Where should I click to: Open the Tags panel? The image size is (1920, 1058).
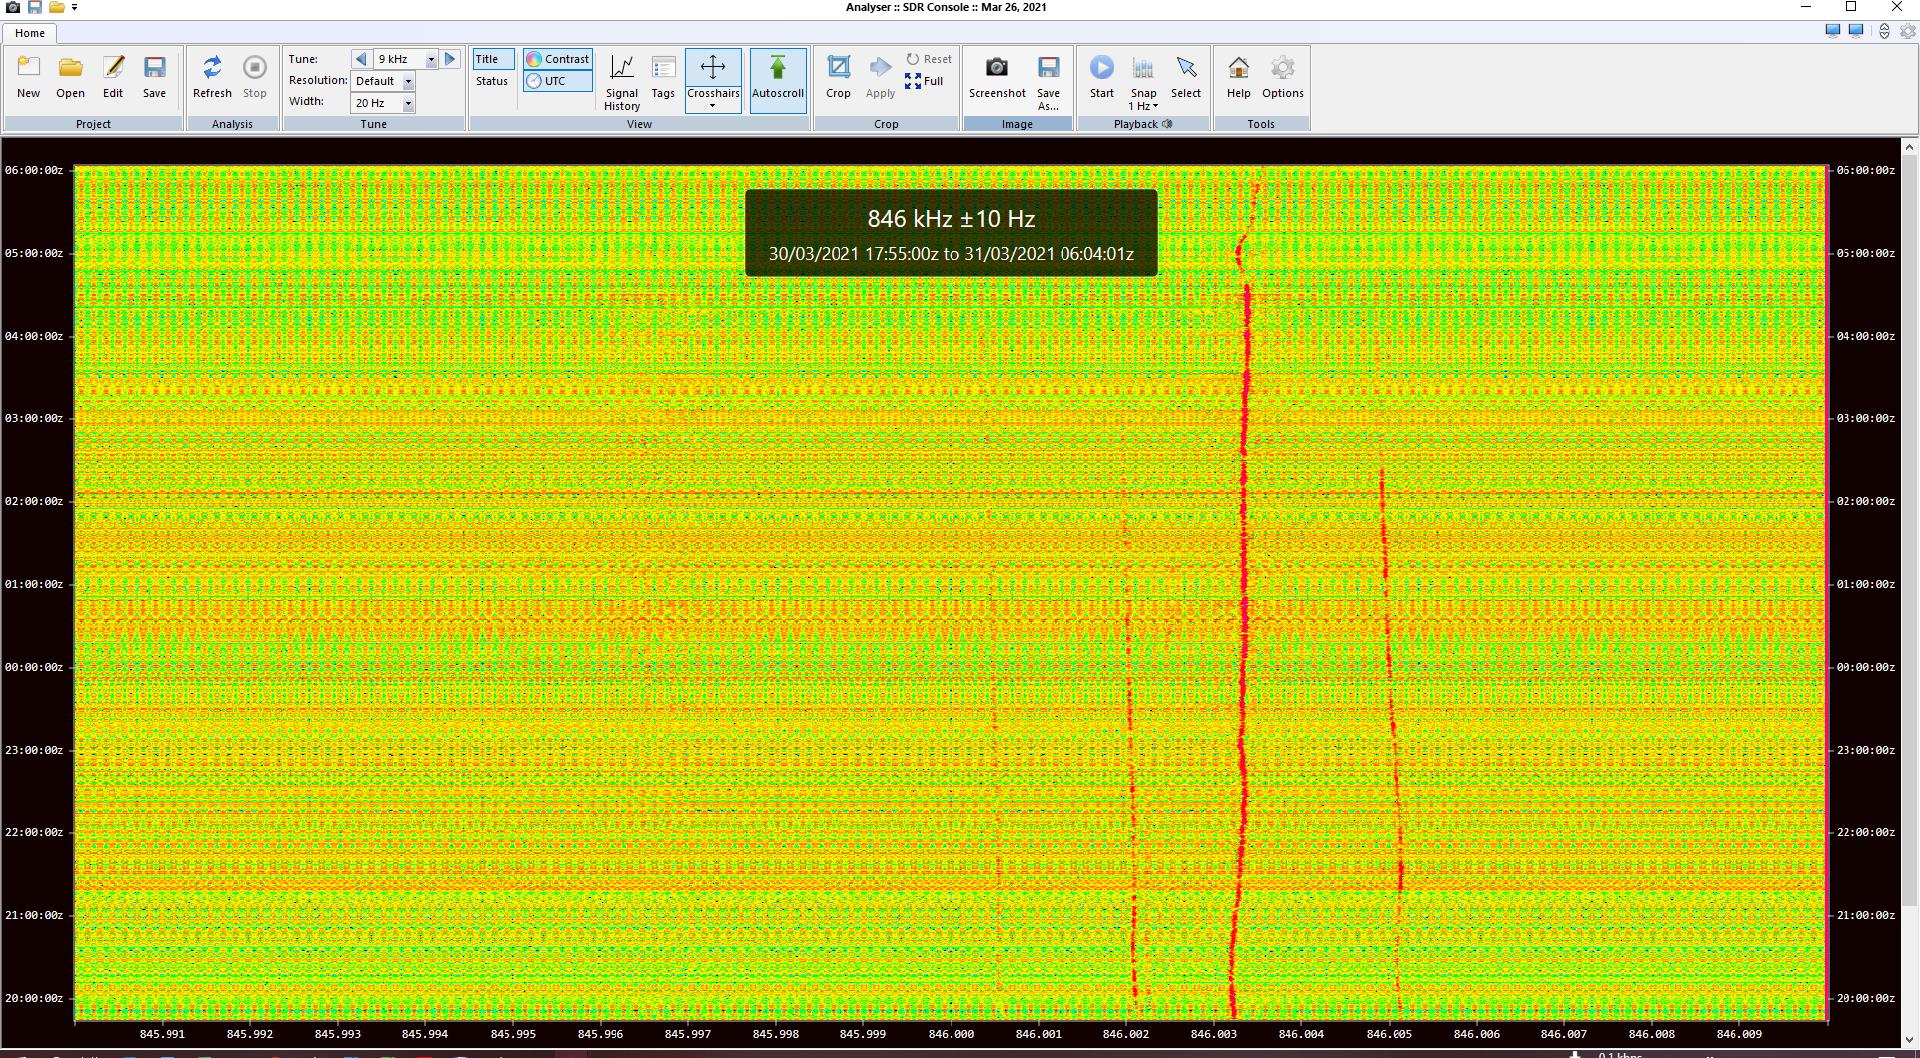(x=663, y=77)
